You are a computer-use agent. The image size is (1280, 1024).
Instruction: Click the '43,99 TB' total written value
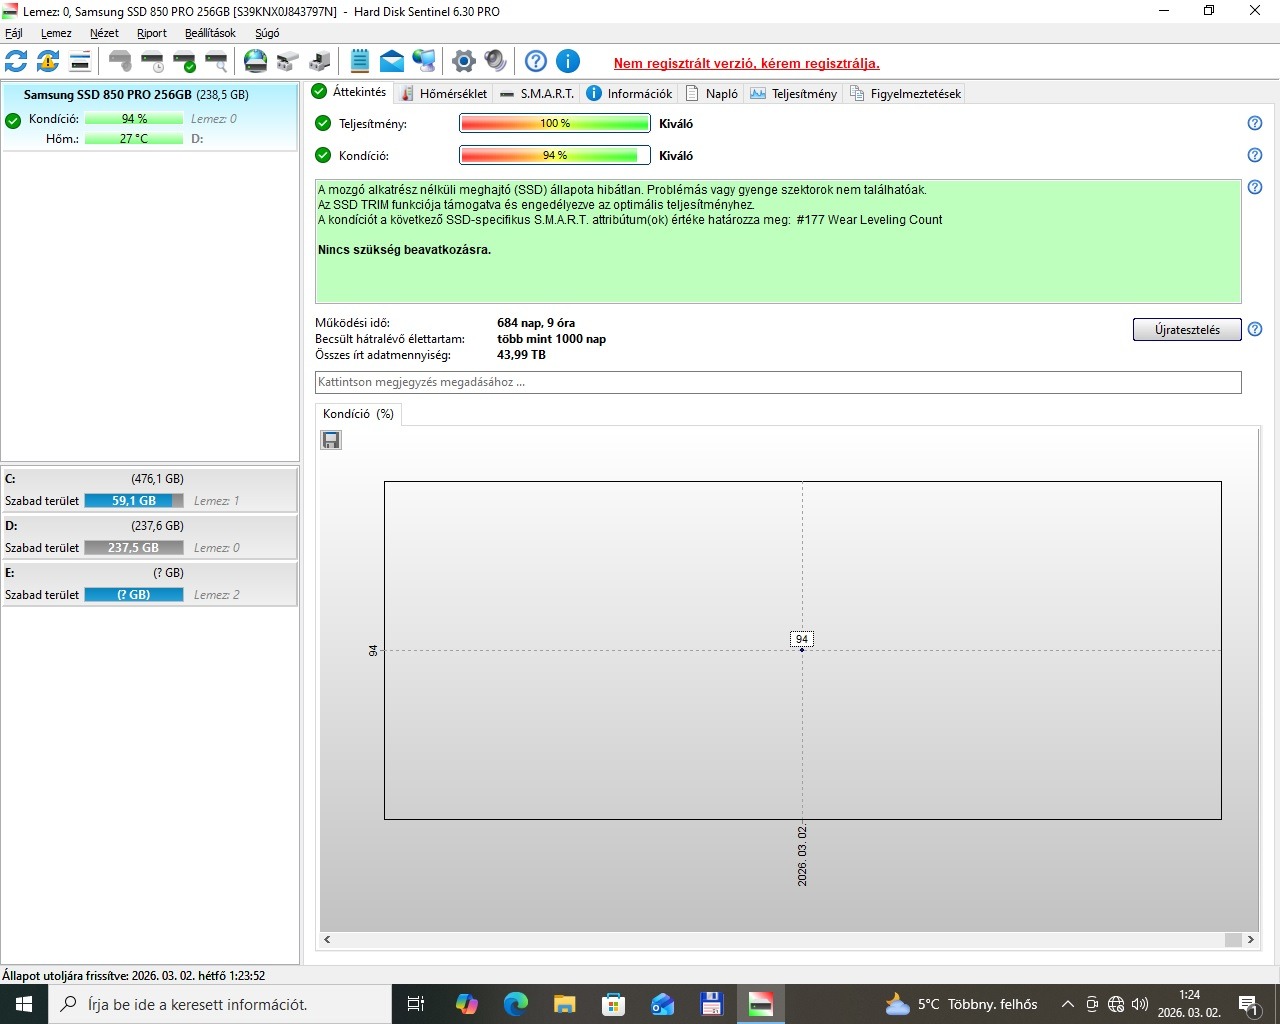(521, 355)
